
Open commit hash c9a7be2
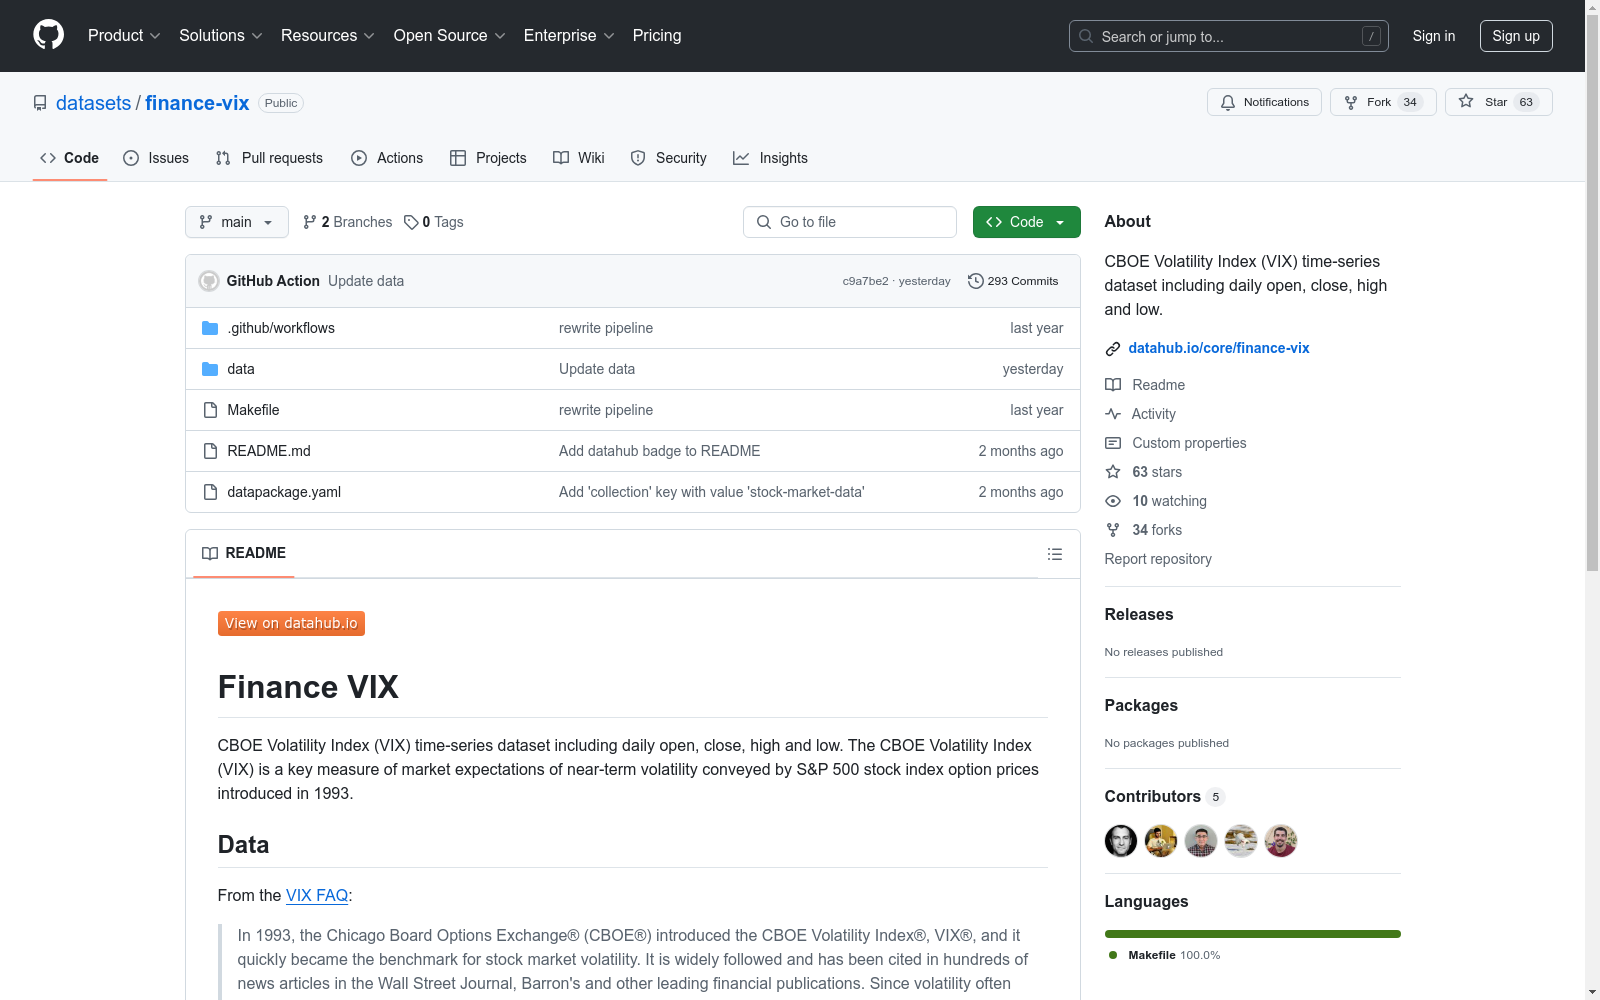[x=865, y=281]
